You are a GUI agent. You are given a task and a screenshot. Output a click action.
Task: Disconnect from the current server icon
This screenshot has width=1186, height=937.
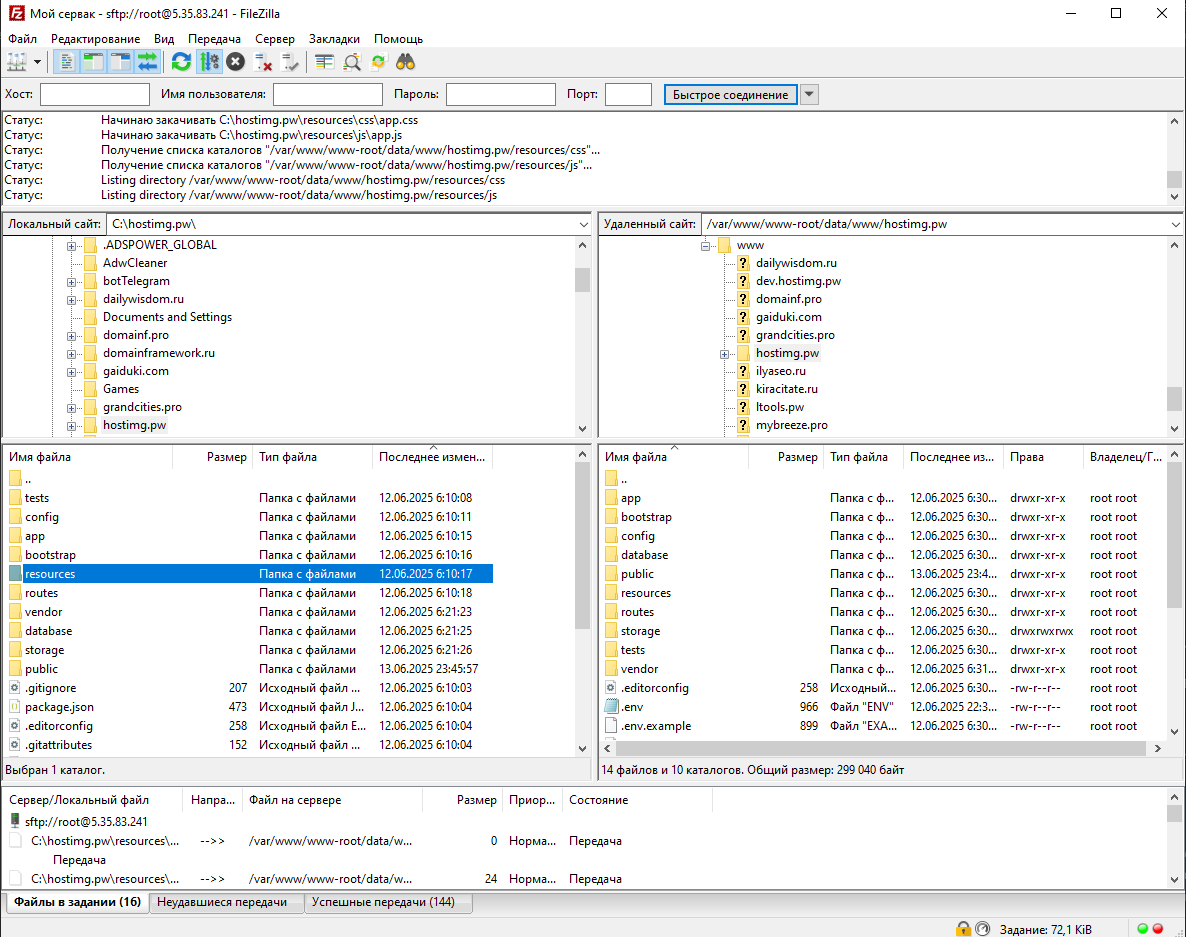[263, 62]
